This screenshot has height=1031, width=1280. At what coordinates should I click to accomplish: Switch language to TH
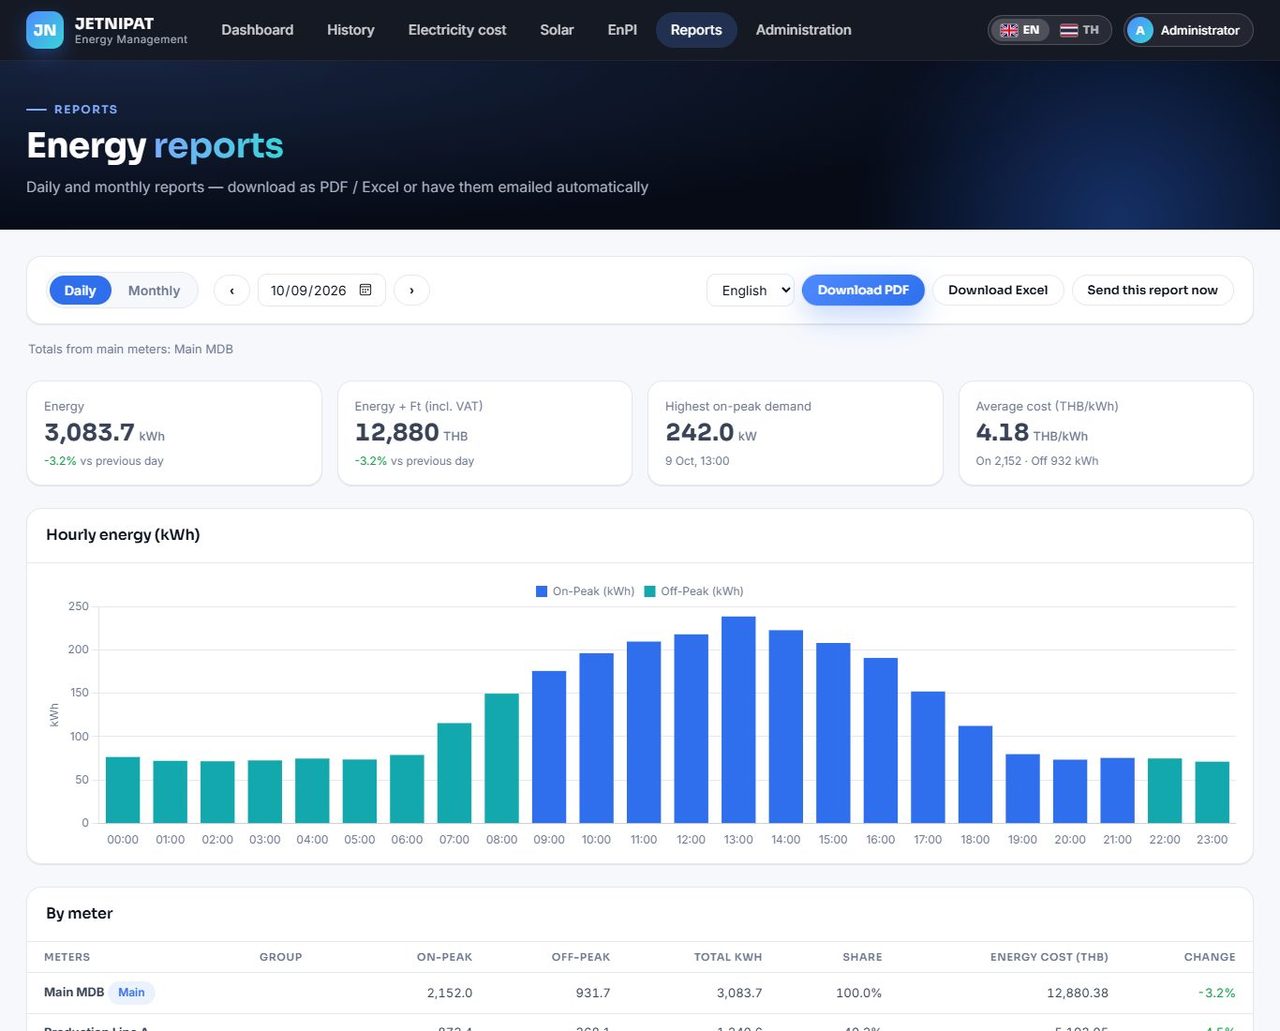tap(1079, 30)
